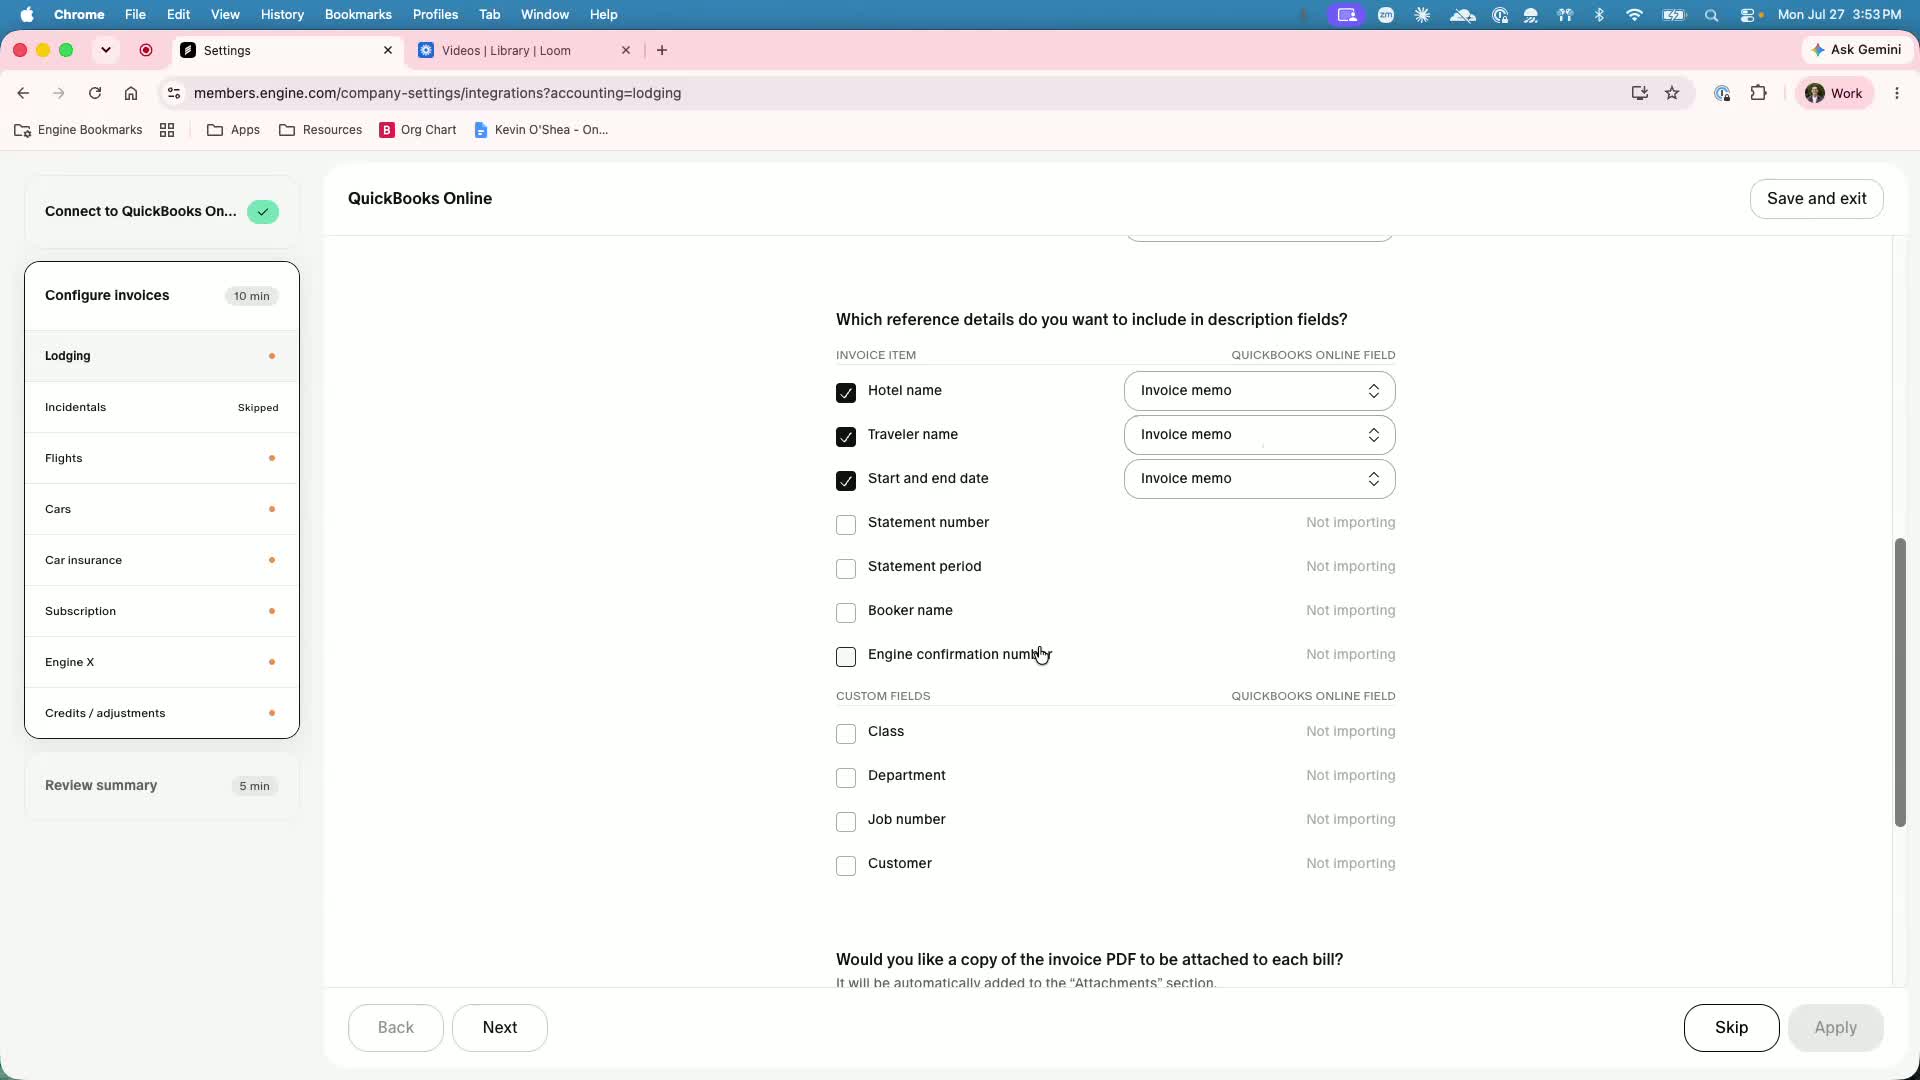Image resolution: width=1920 pixels, height=1080 pixels.
Task: Open the Kevin O'Shea document bookmark
Action: 541,130
